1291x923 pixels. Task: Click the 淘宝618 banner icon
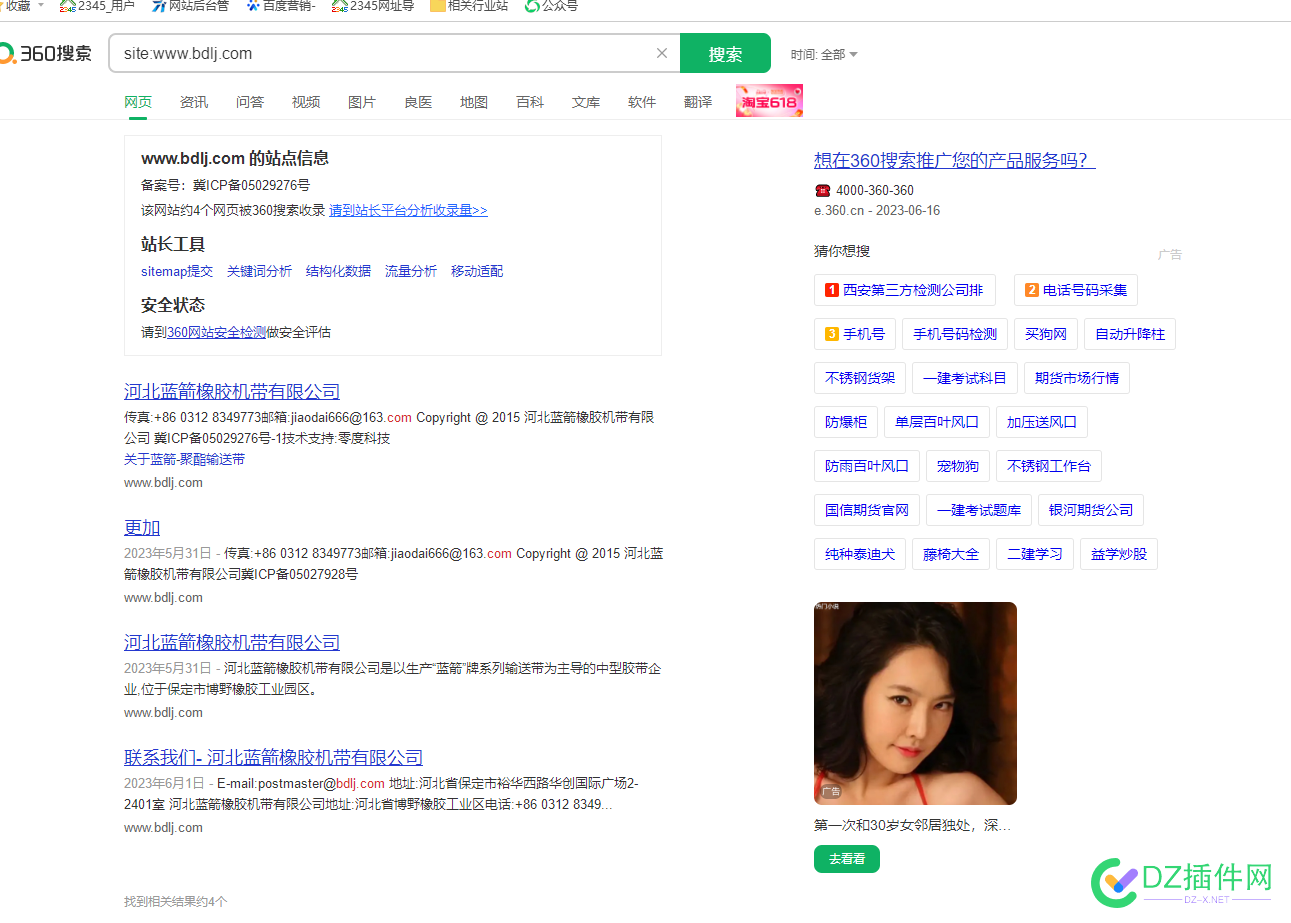[x=769, y=101]
